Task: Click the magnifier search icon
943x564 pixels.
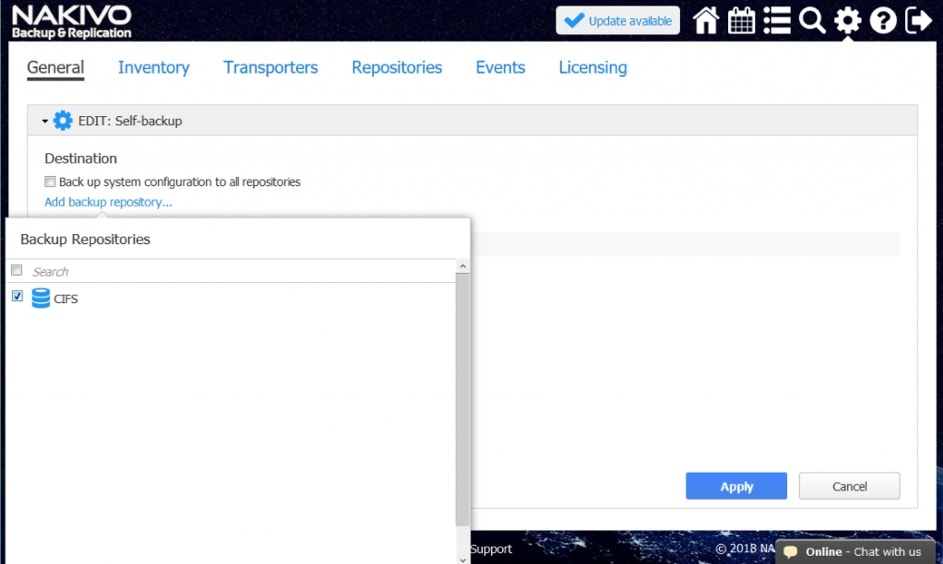Action: 812,21
